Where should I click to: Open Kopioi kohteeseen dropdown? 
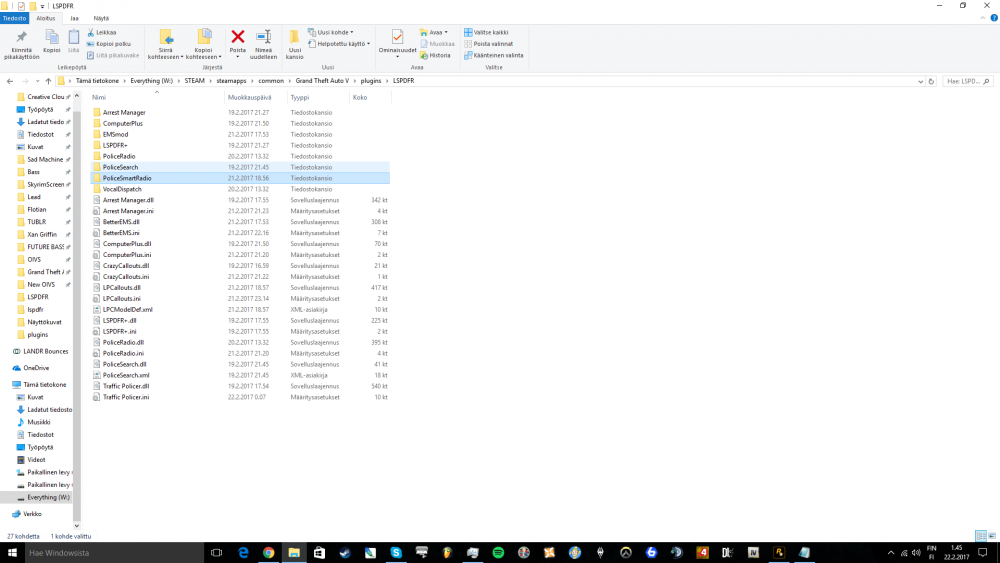point(203,45)
